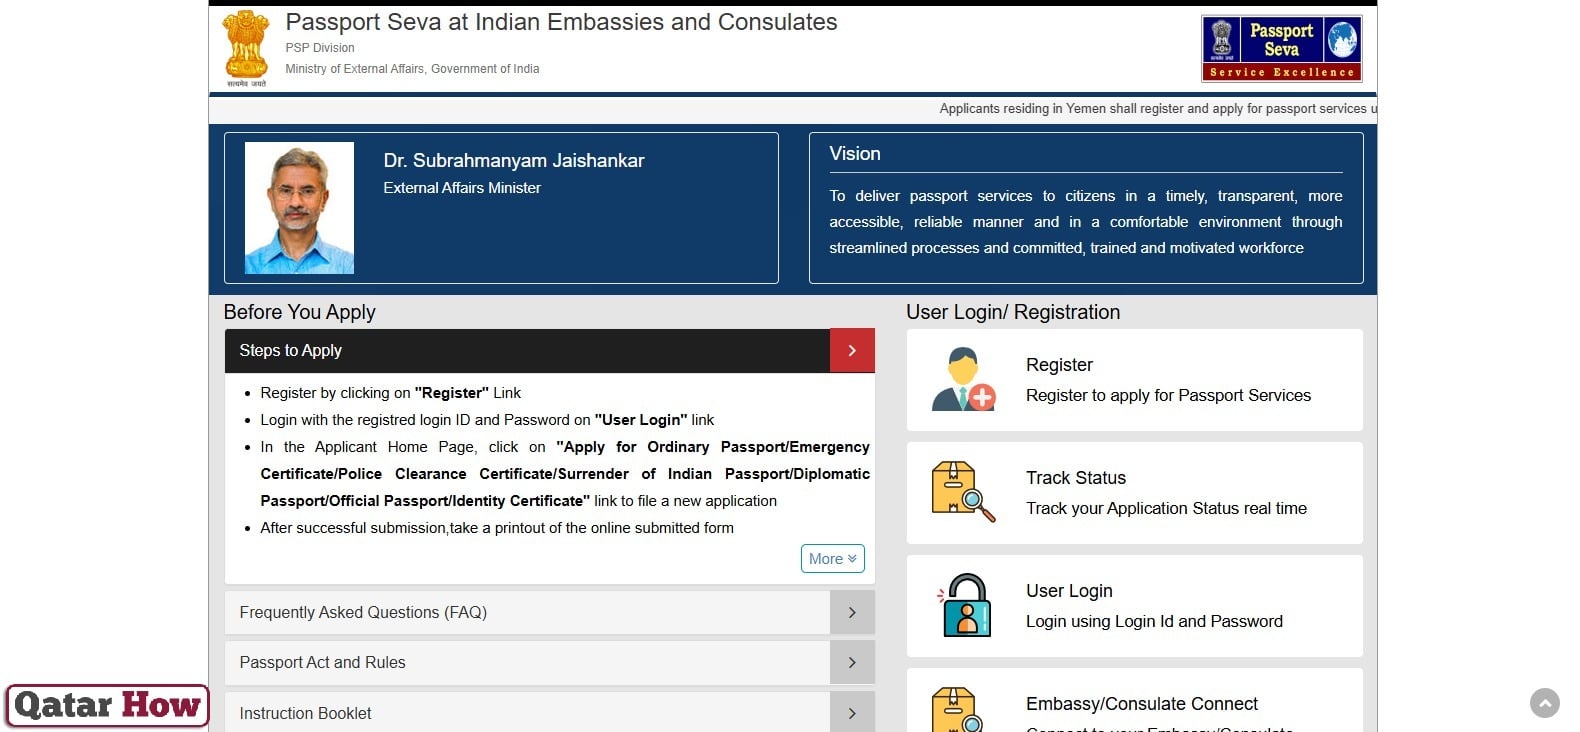Click the Embassy/Consulate Connect link title
The width and height of the screenshot is (1580, 732).
pos(1142,704)
